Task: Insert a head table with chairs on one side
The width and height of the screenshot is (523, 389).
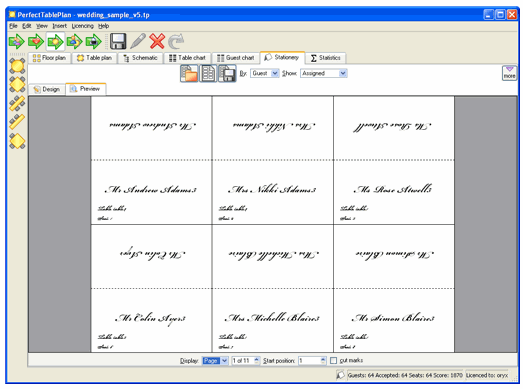Action: [17, 122]
